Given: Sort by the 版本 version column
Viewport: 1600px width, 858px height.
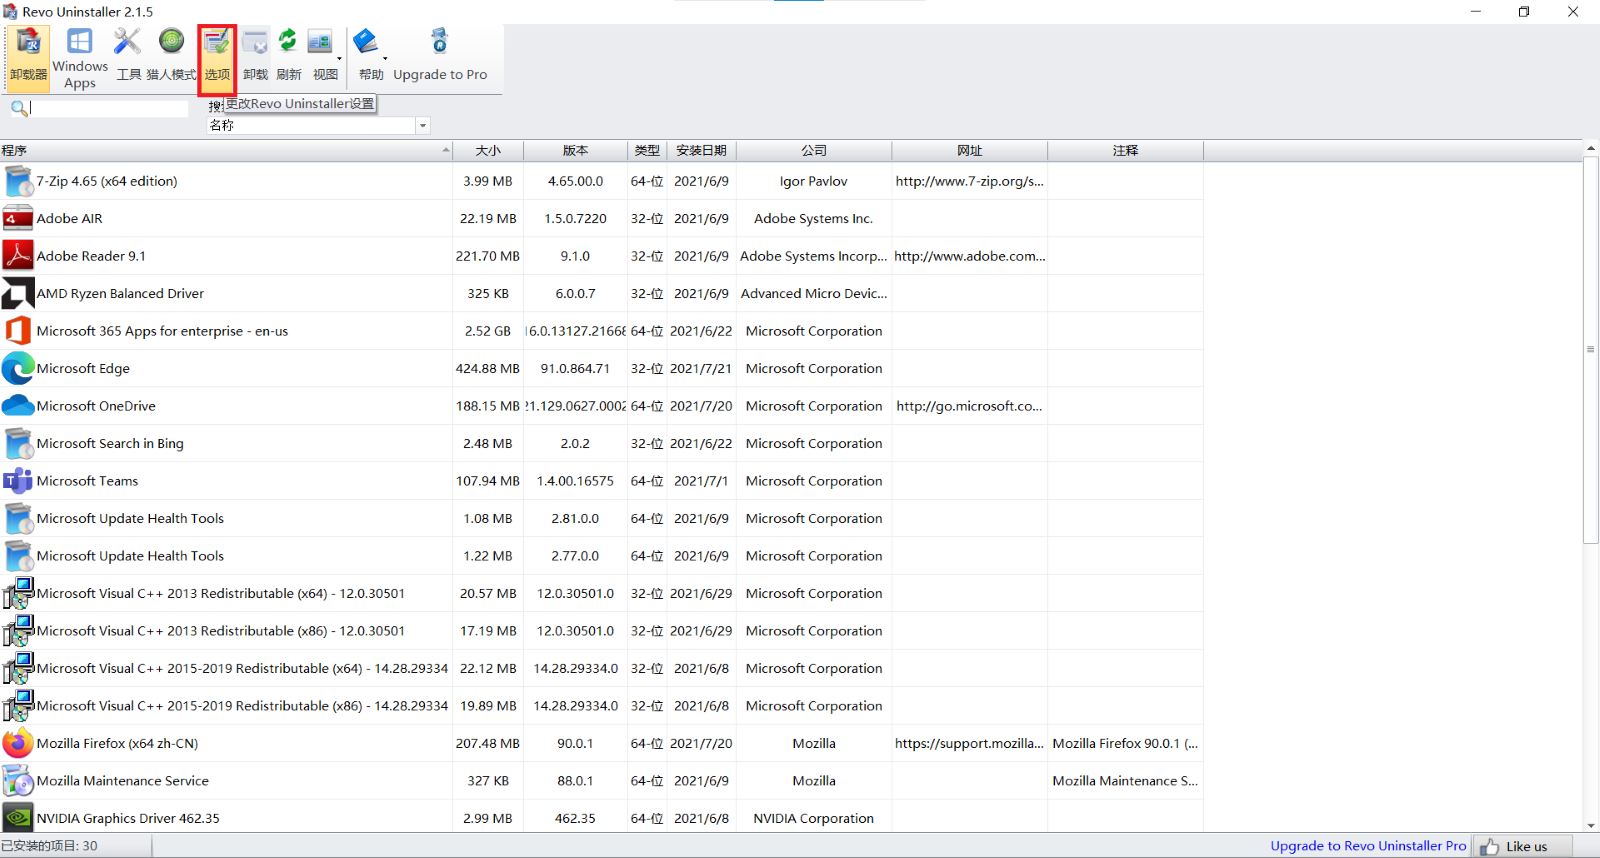Looking at the screenshot, I should tap(575, 151).
